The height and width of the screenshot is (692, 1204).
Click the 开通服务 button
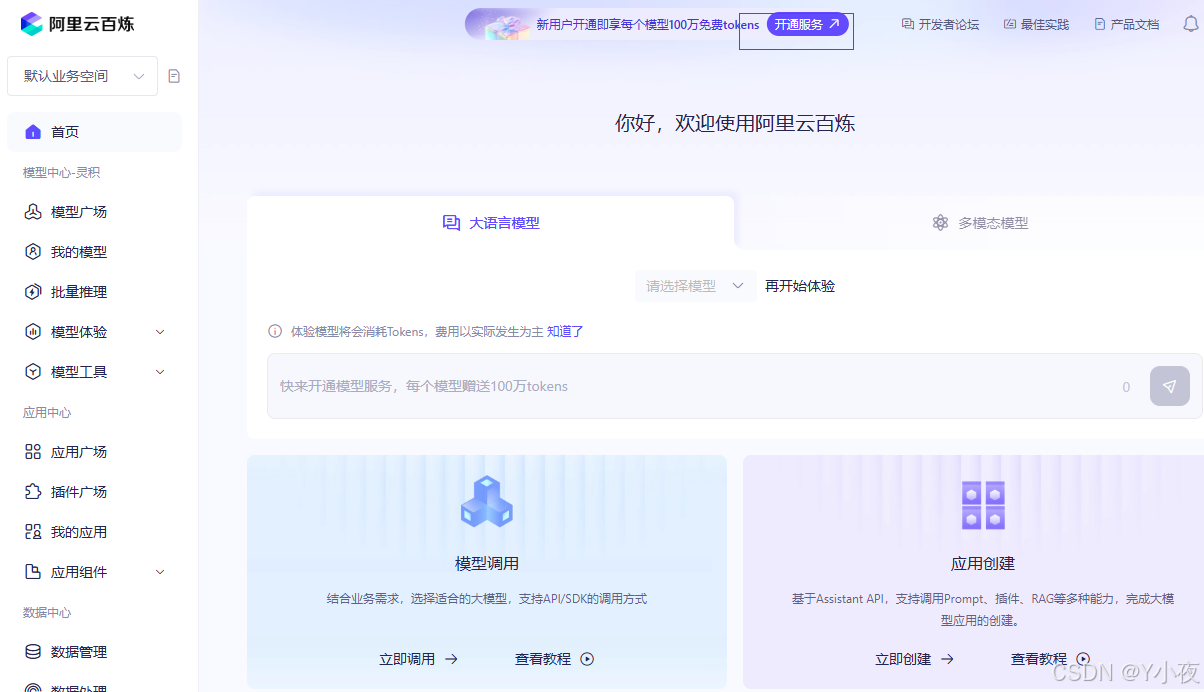coord(808,25)
